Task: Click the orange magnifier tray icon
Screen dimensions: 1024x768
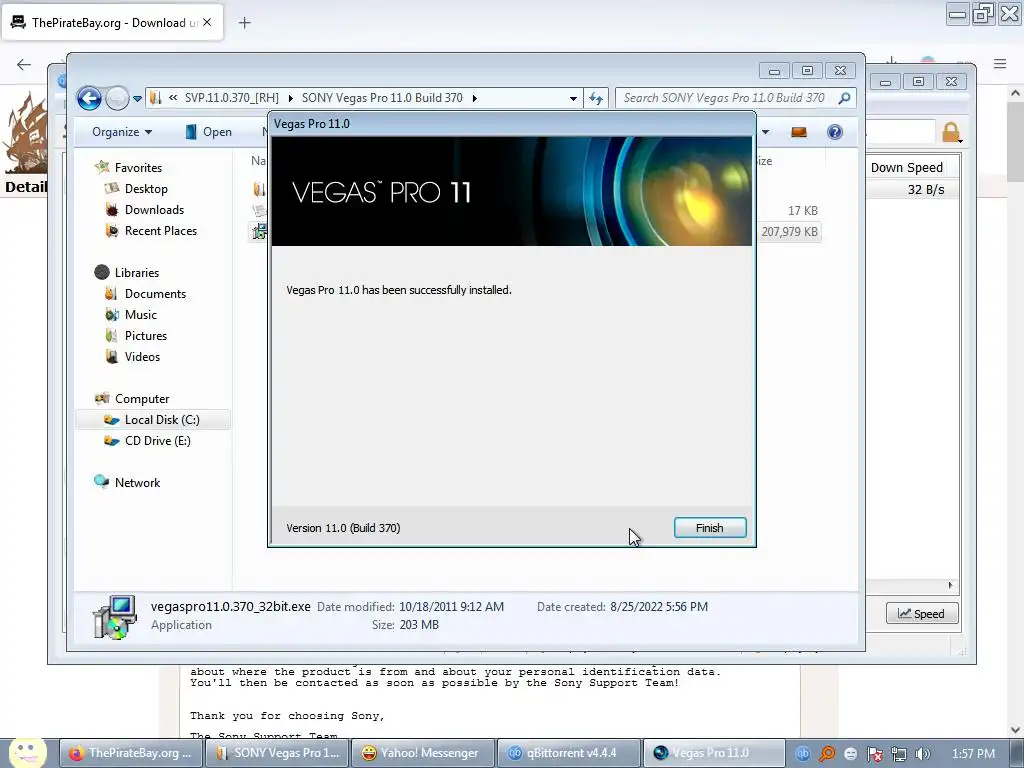Action: pos(827,754)
